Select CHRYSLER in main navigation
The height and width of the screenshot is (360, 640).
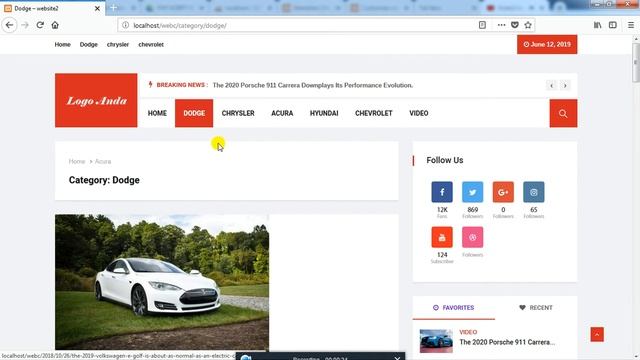(238, 113)
